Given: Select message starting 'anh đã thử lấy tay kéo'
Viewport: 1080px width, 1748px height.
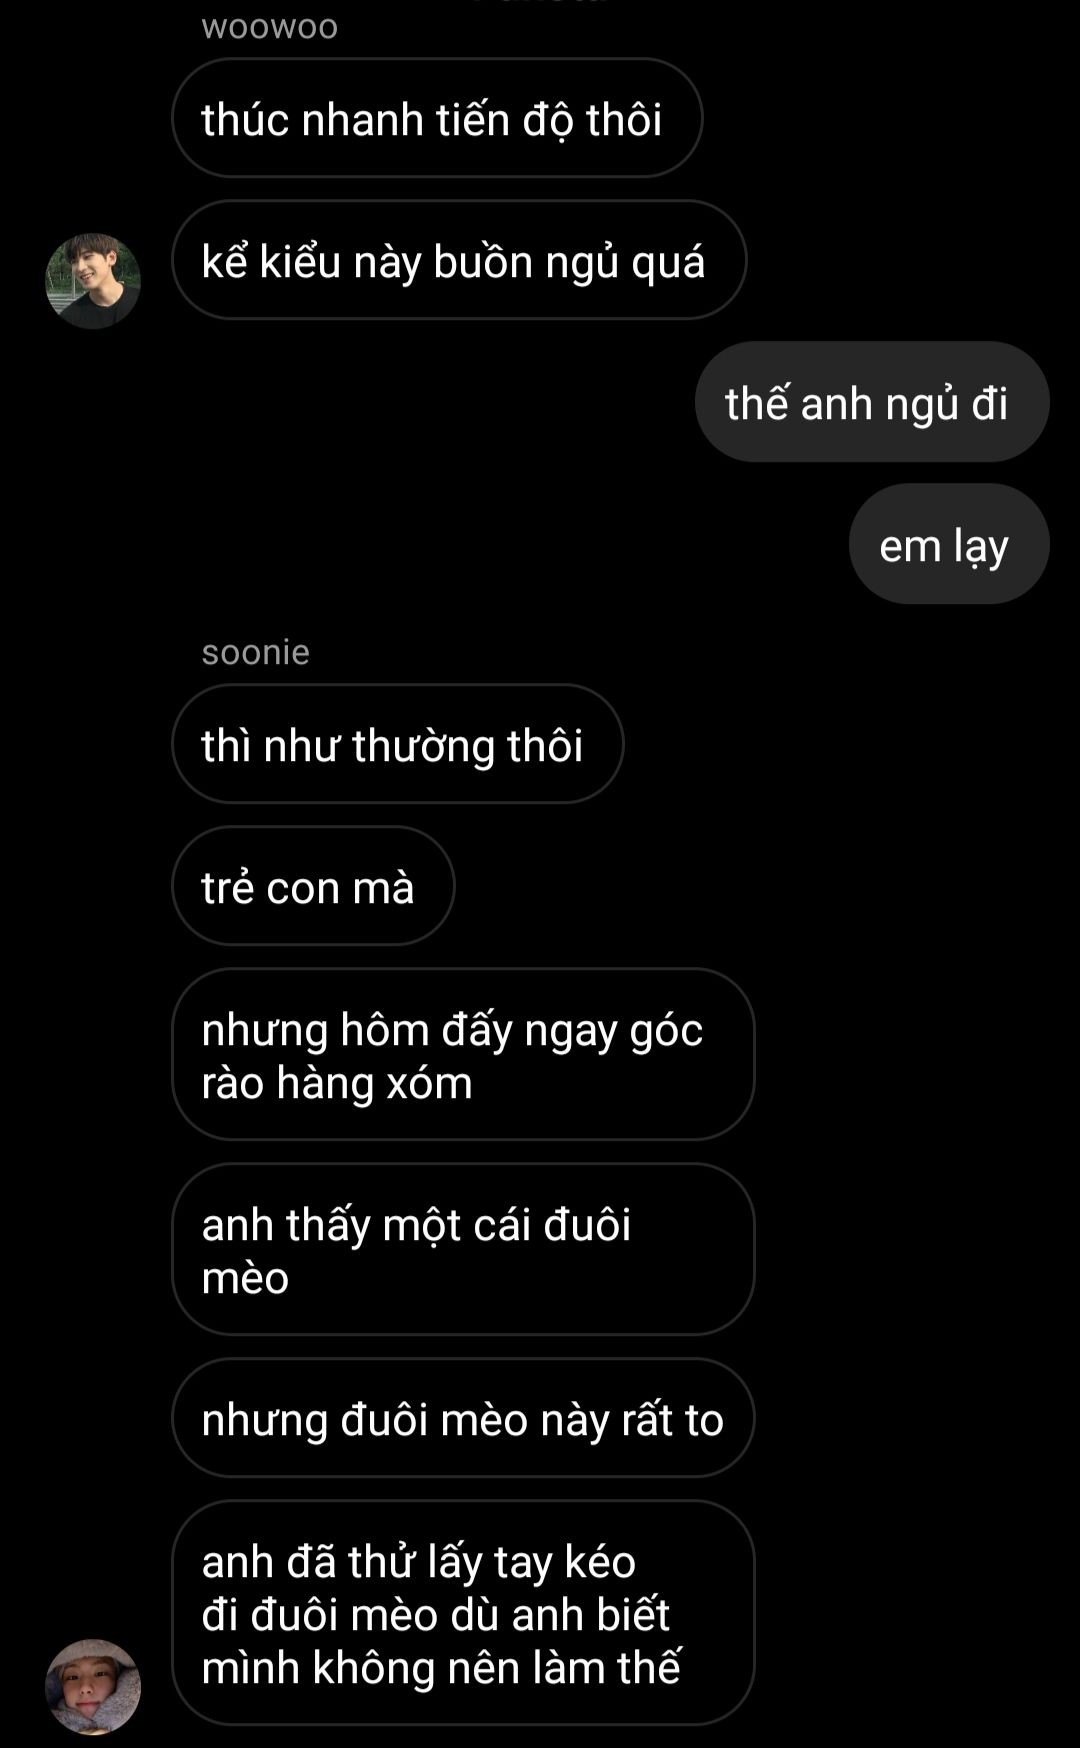Looking at the screenshot, I should [x=463, y=1612].
